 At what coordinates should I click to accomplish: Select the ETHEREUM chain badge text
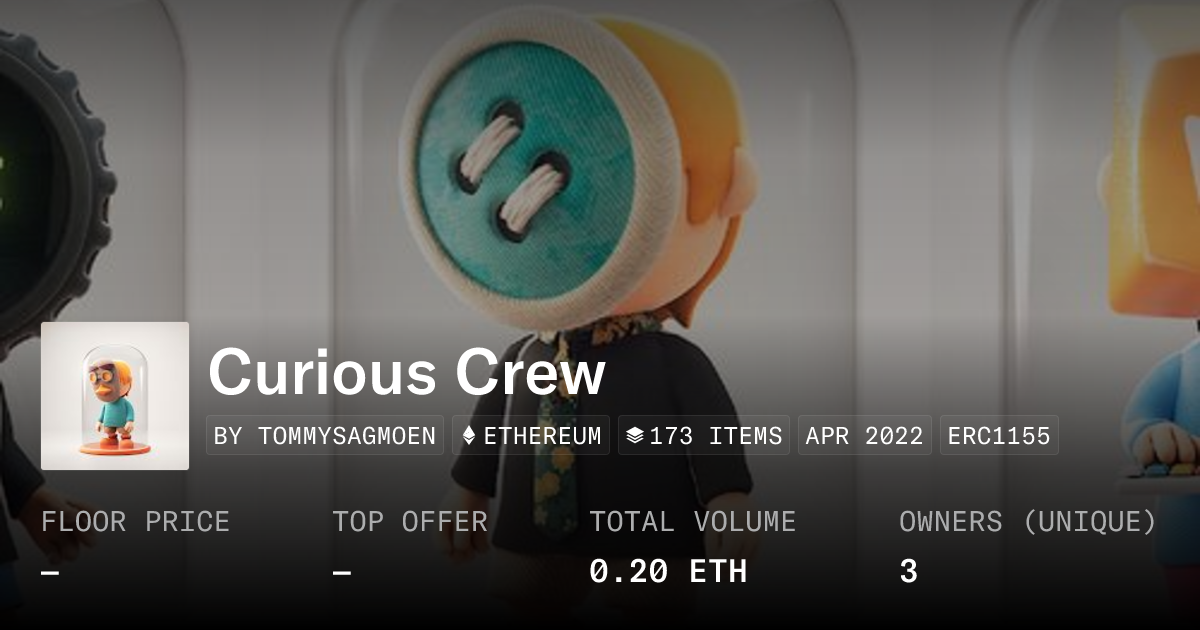pos(543,436)
